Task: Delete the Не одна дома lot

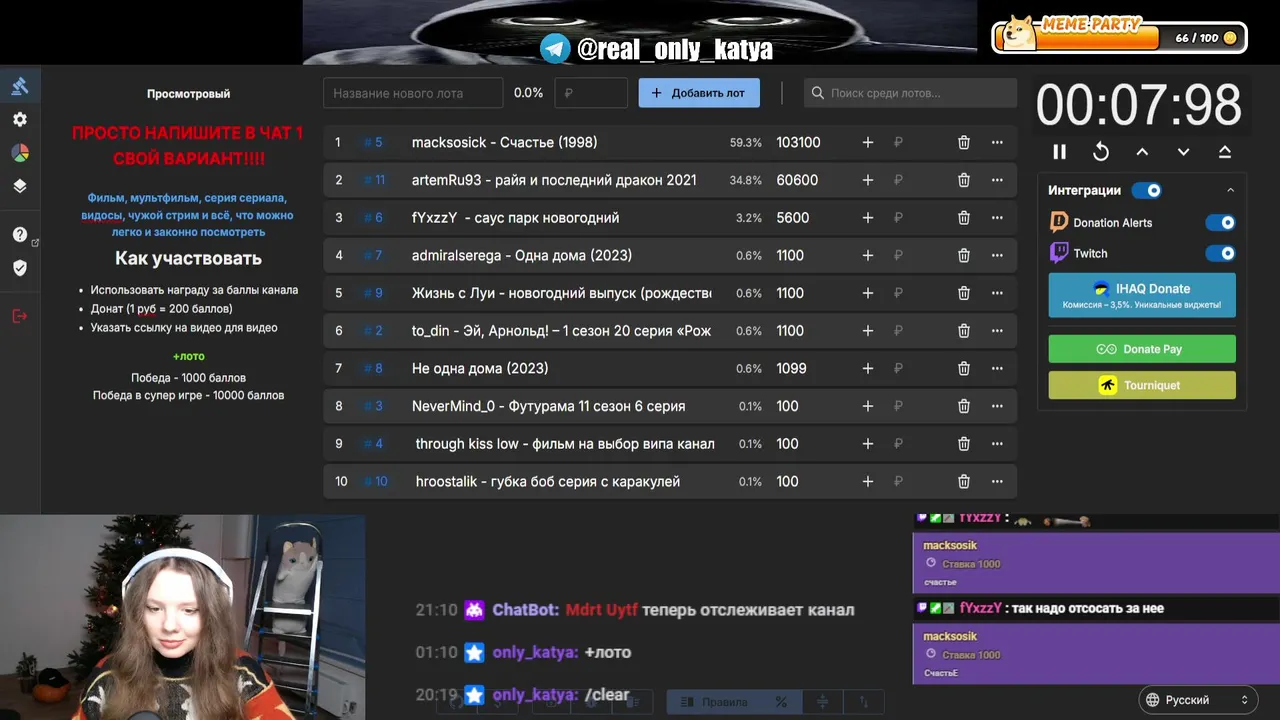Action: [964, 369]
